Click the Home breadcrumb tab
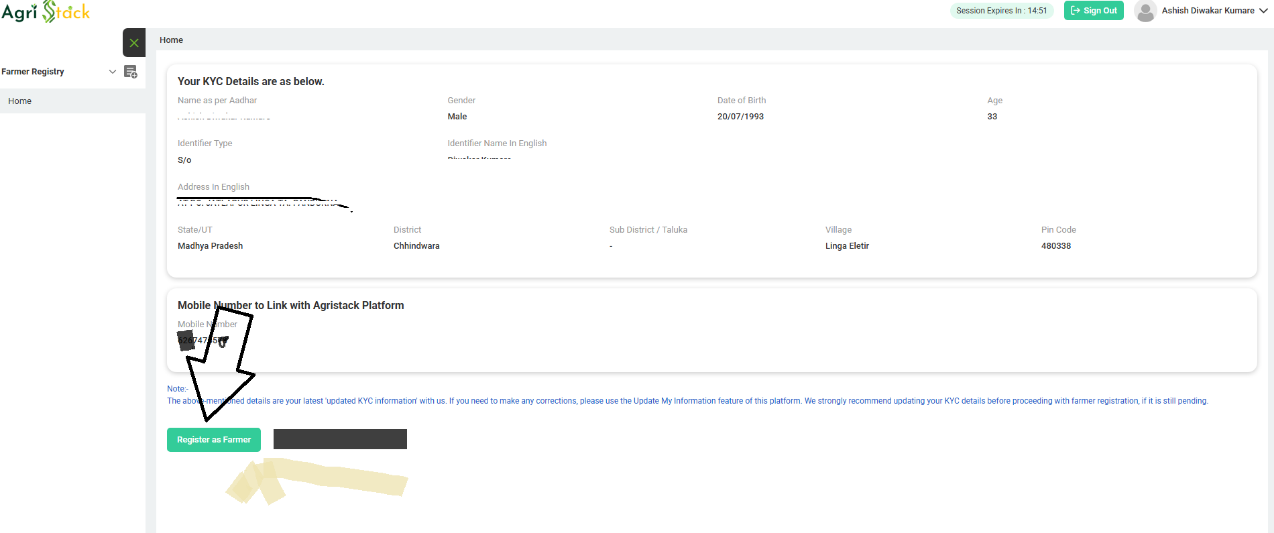 click(x=171, y=40)
